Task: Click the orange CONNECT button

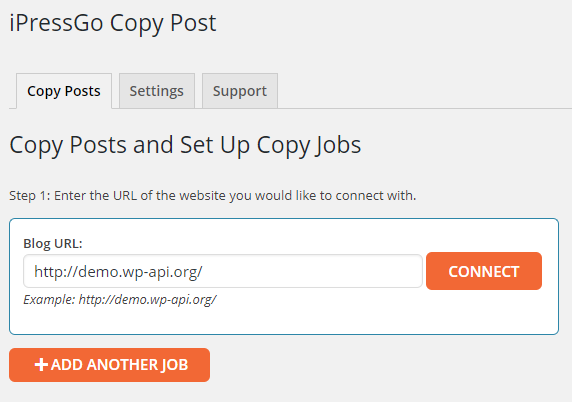Action: click(484, 271)
